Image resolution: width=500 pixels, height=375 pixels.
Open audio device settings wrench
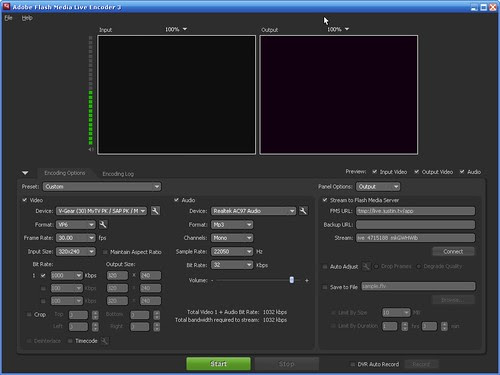click(x=303, y=211)
